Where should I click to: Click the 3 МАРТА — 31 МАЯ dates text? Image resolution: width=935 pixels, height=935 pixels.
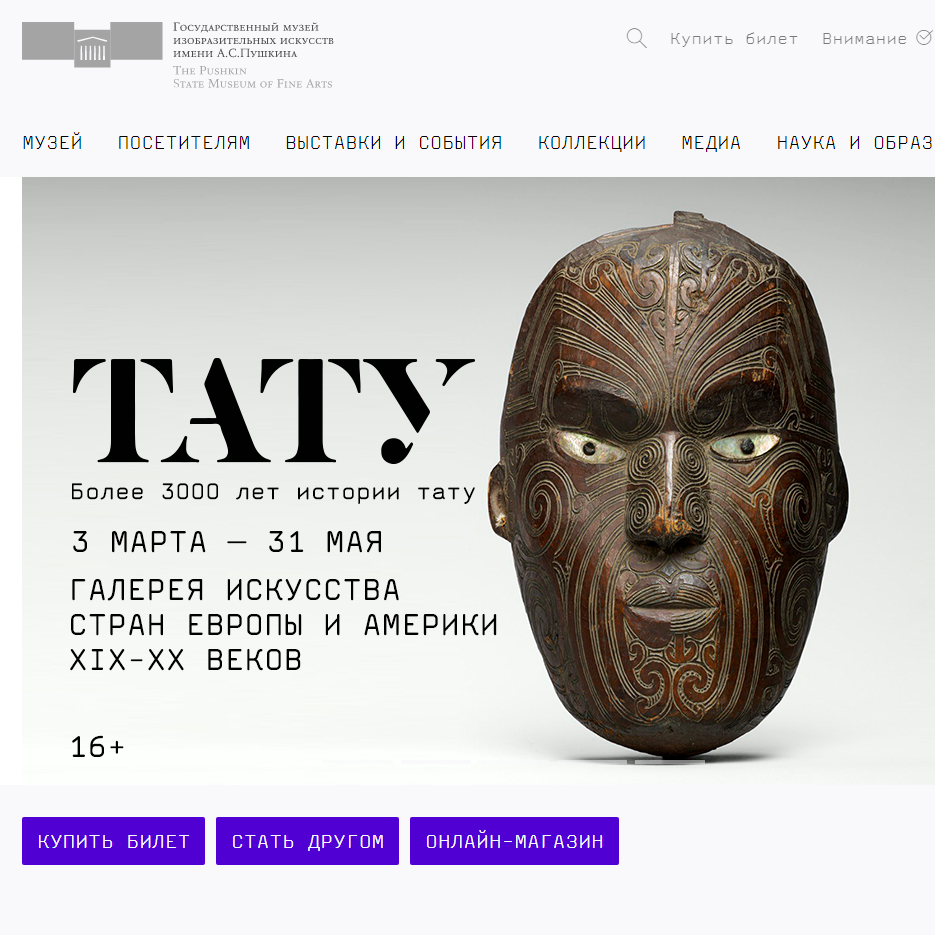coord(227,542)
